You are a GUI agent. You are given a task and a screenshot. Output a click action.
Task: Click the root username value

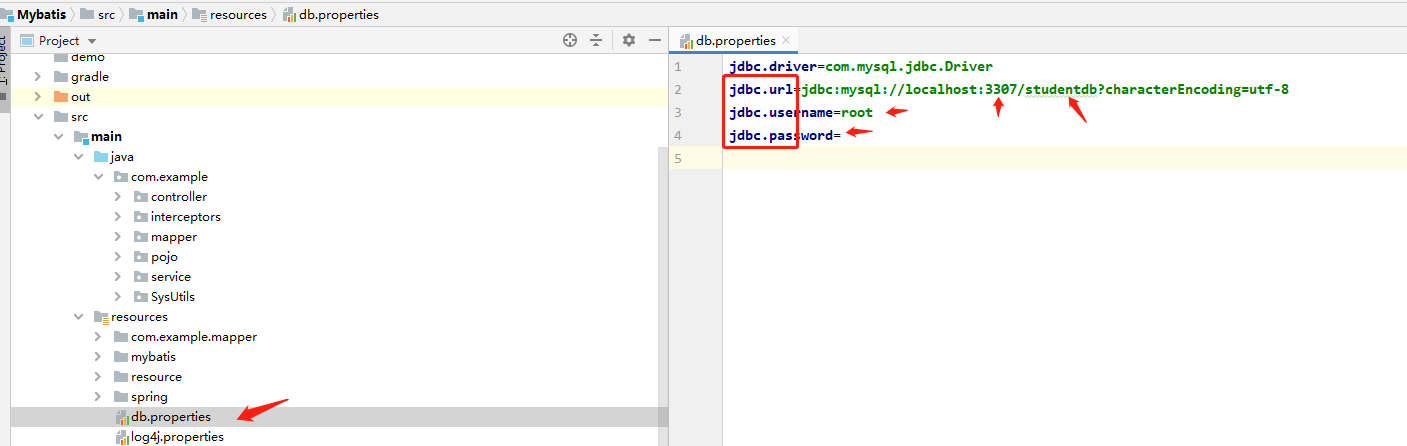pos(856,112)
